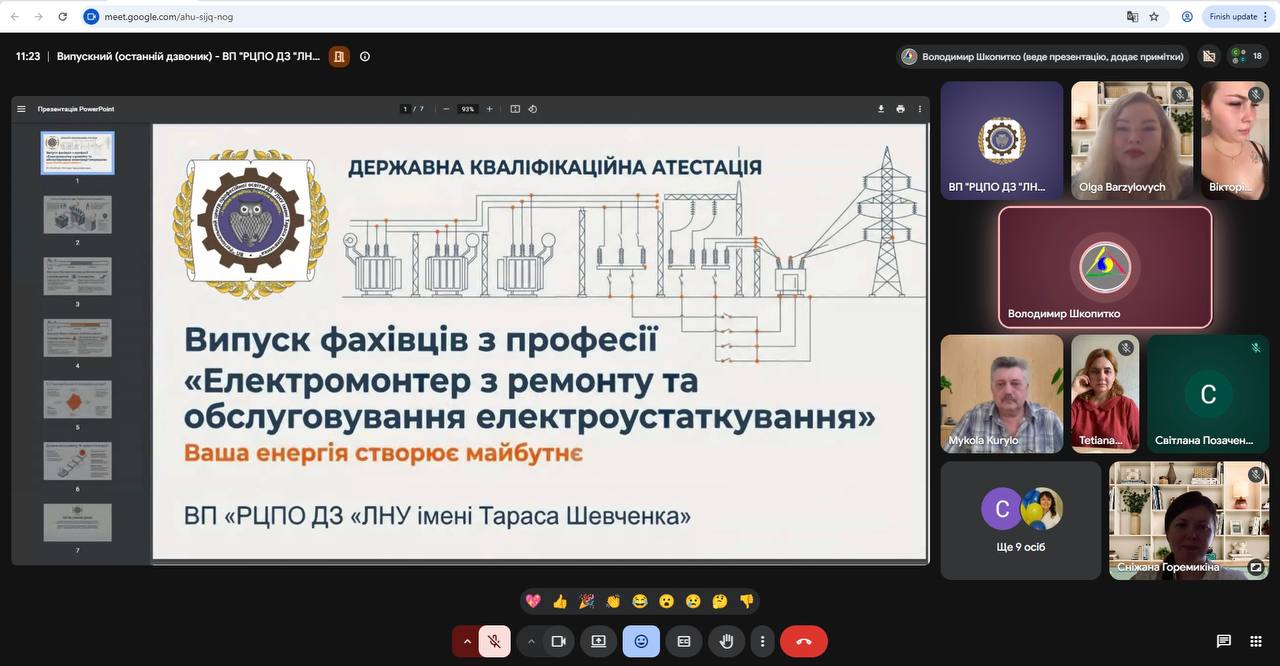The width and height of the screenshot is (1280, 666).
Task: Send clapping hands reaction
Action: click(613, 601)
